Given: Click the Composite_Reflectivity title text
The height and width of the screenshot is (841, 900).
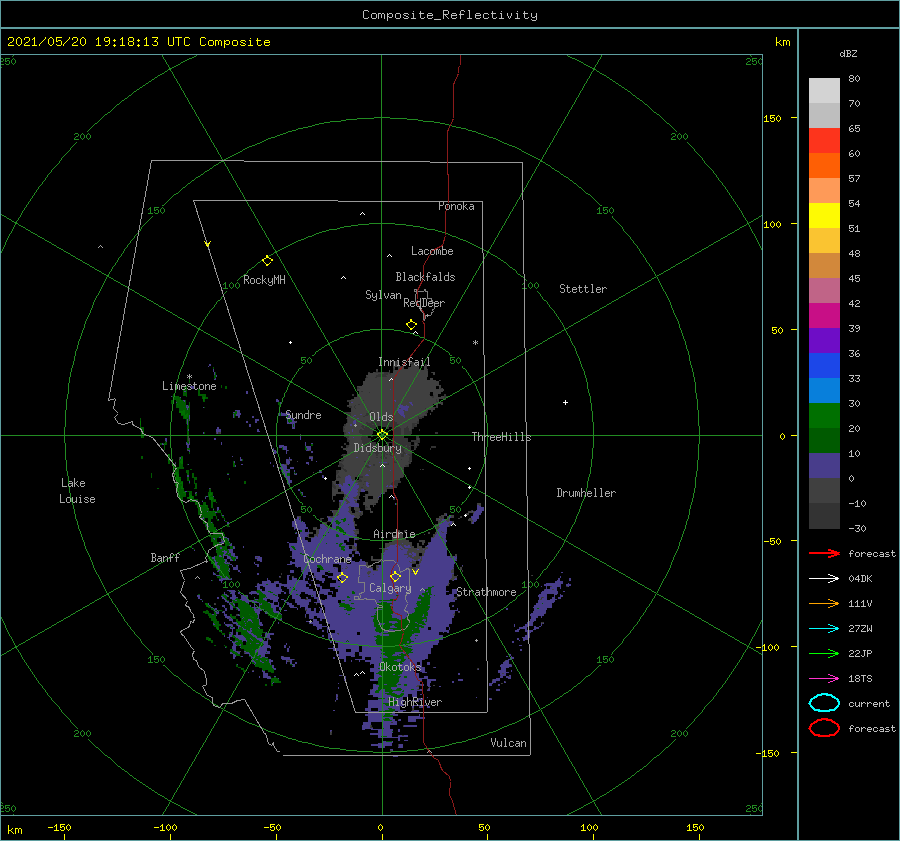Looking at the screenshot, I should point(450,15).
